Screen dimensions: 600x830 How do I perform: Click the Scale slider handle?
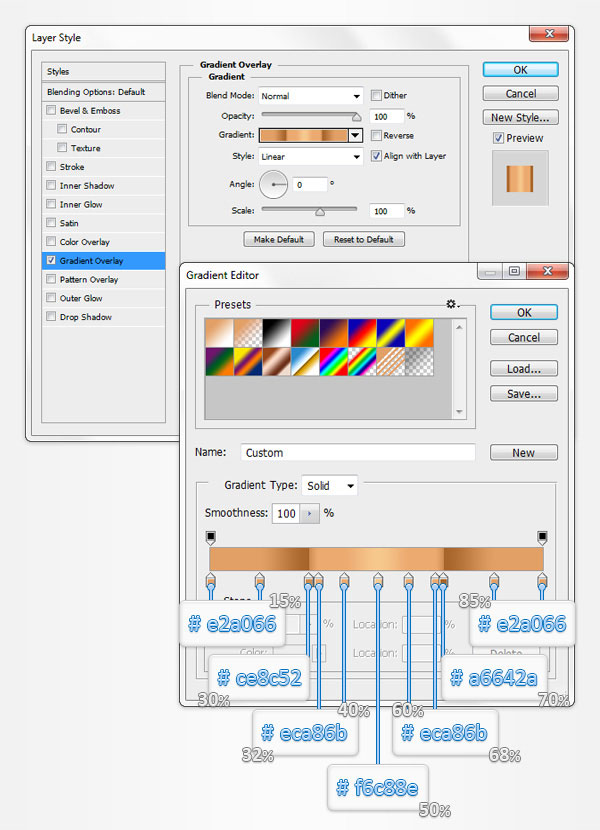click(x=320, y=212)
